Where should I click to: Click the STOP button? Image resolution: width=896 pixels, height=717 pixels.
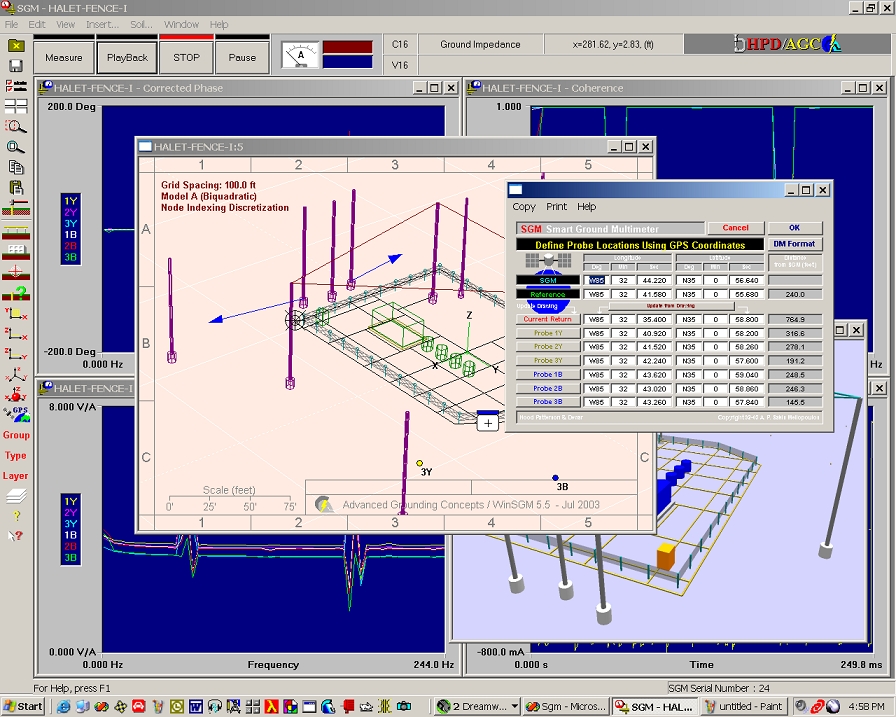pos(186,58)
